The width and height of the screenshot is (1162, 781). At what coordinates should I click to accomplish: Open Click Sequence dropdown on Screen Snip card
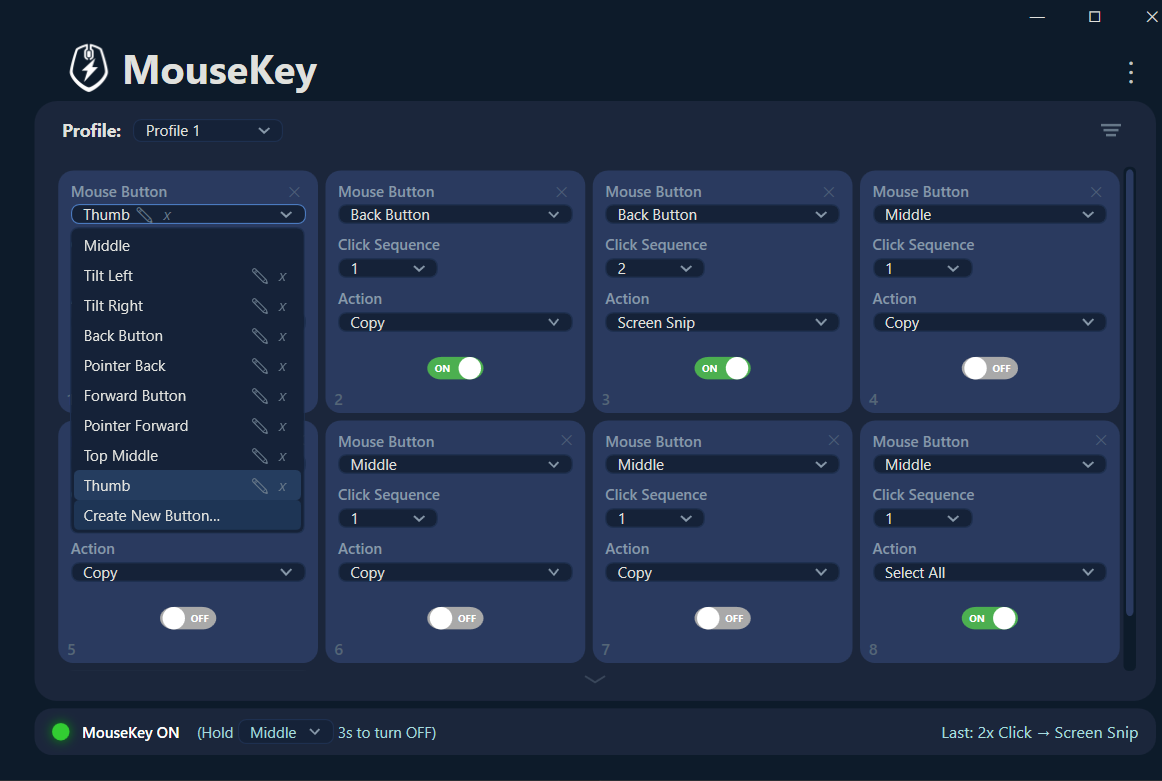[655, 268]
